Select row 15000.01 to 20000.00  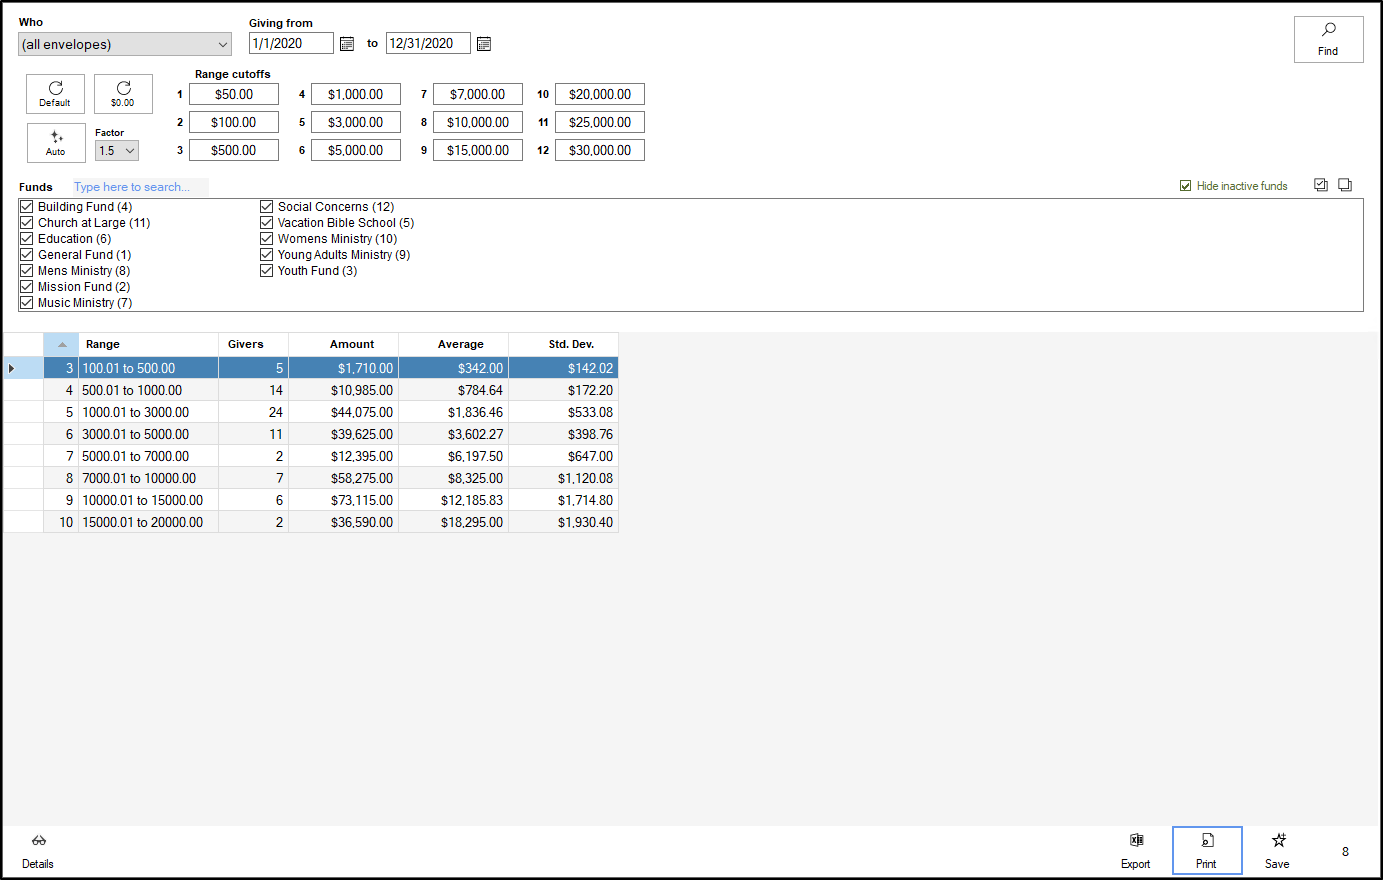tap(311, 522)
